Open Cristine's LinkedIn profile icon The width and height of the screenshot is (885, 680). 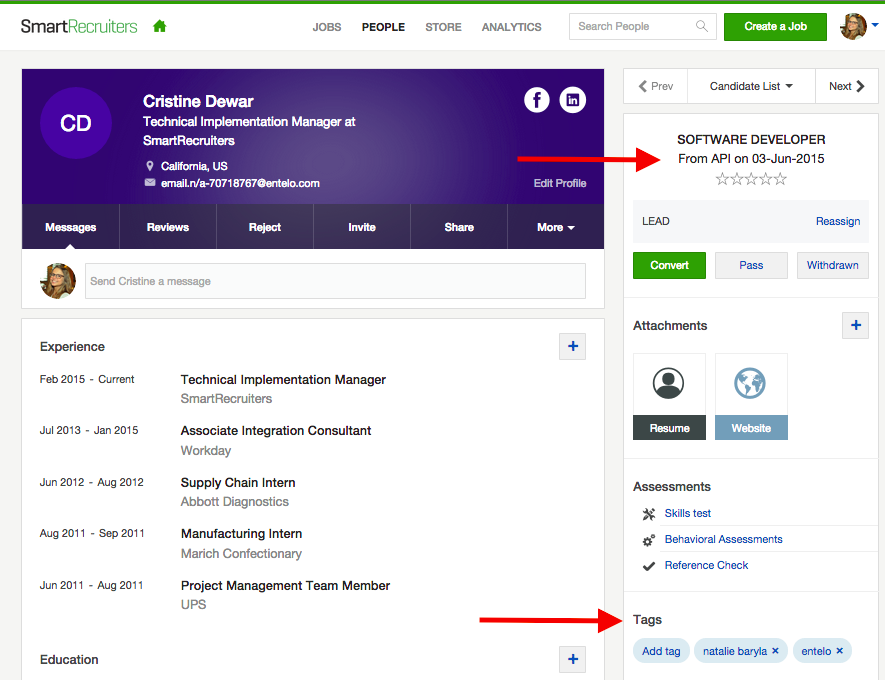pyautogui.click(x=573, y=100)
